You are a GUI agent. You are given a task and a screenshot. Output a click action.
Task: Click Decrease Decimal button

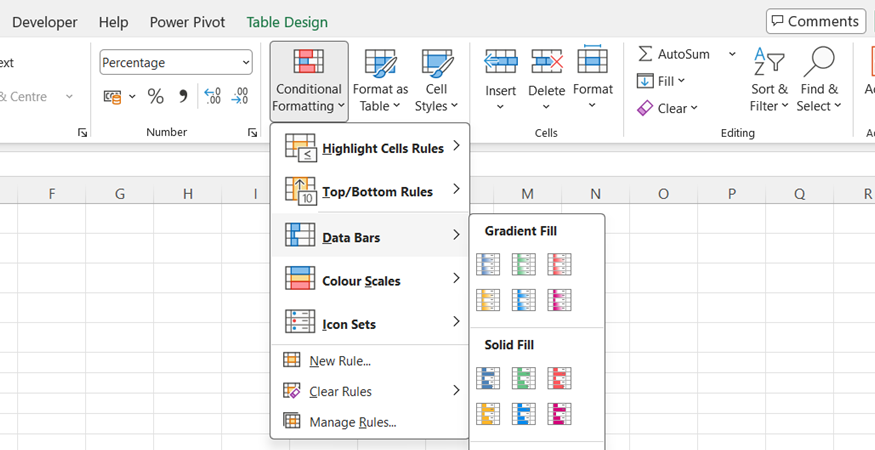pyautogui.click(x=240, y=97)
